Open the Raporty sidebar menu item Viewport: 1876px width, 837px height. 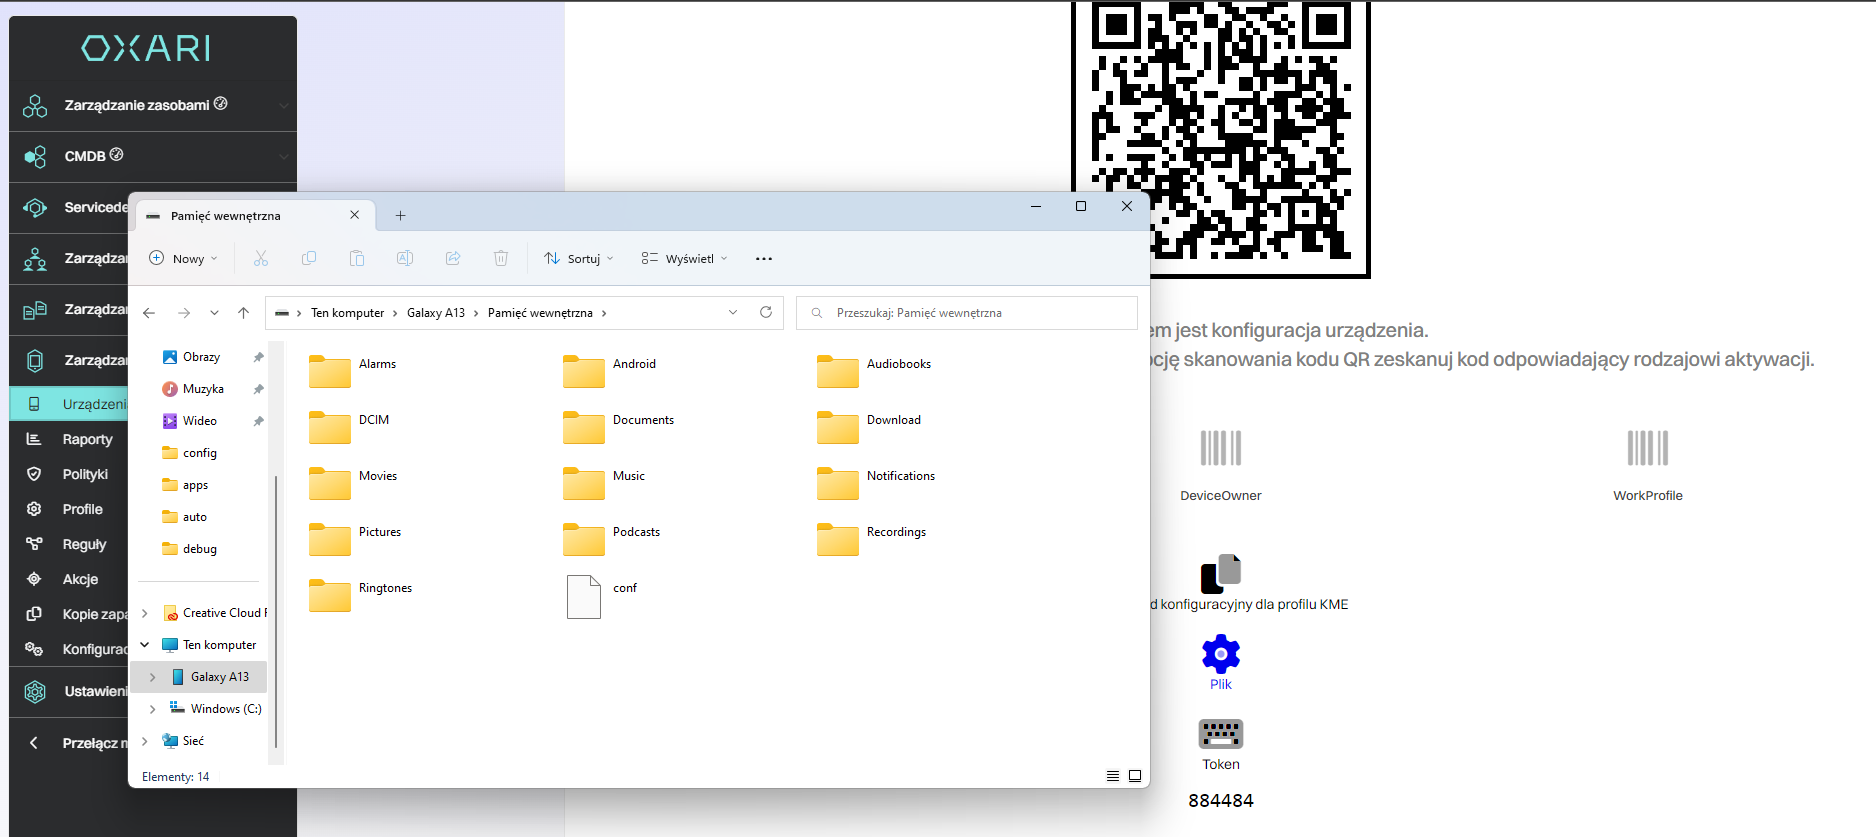pyautogui.click(x=87, y=439)
